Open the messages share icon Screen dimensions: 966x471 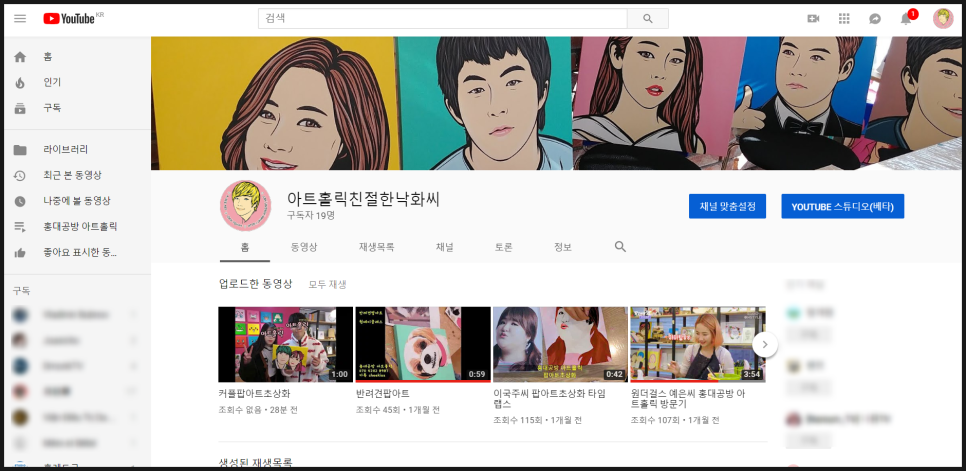[875, 18]
